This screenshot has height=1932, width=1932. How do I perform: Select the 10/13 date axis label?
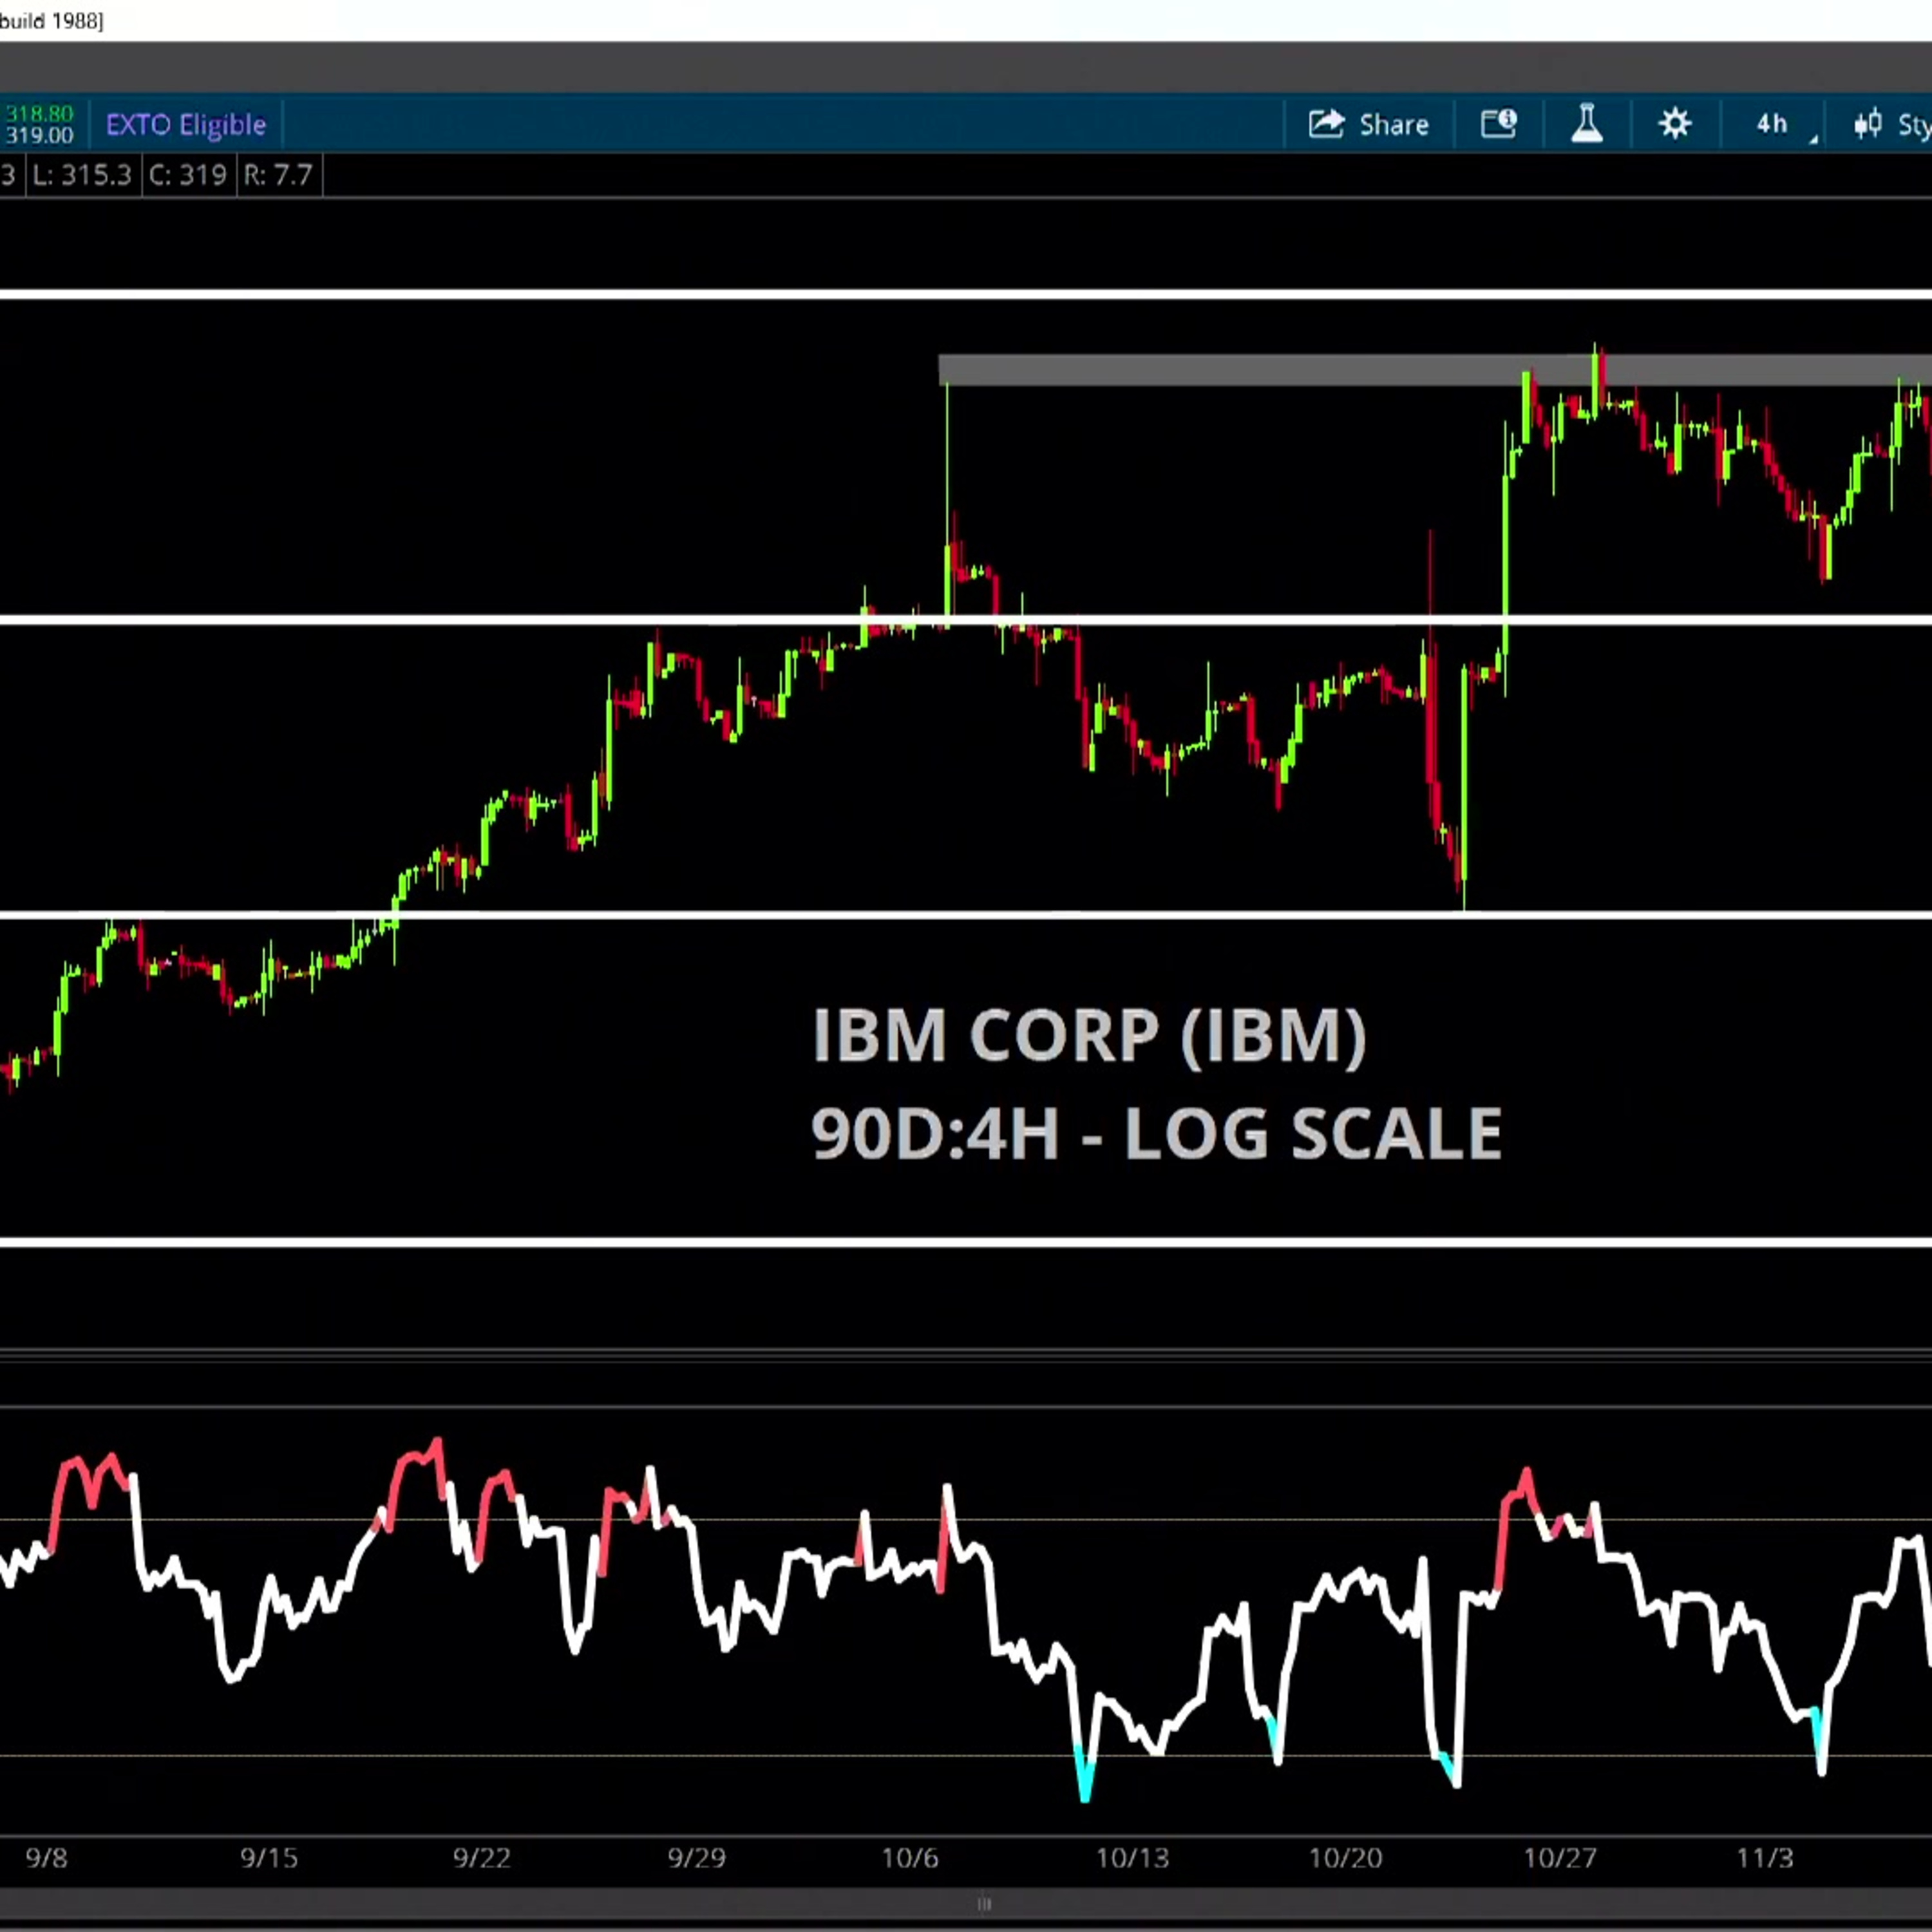1133,1858
